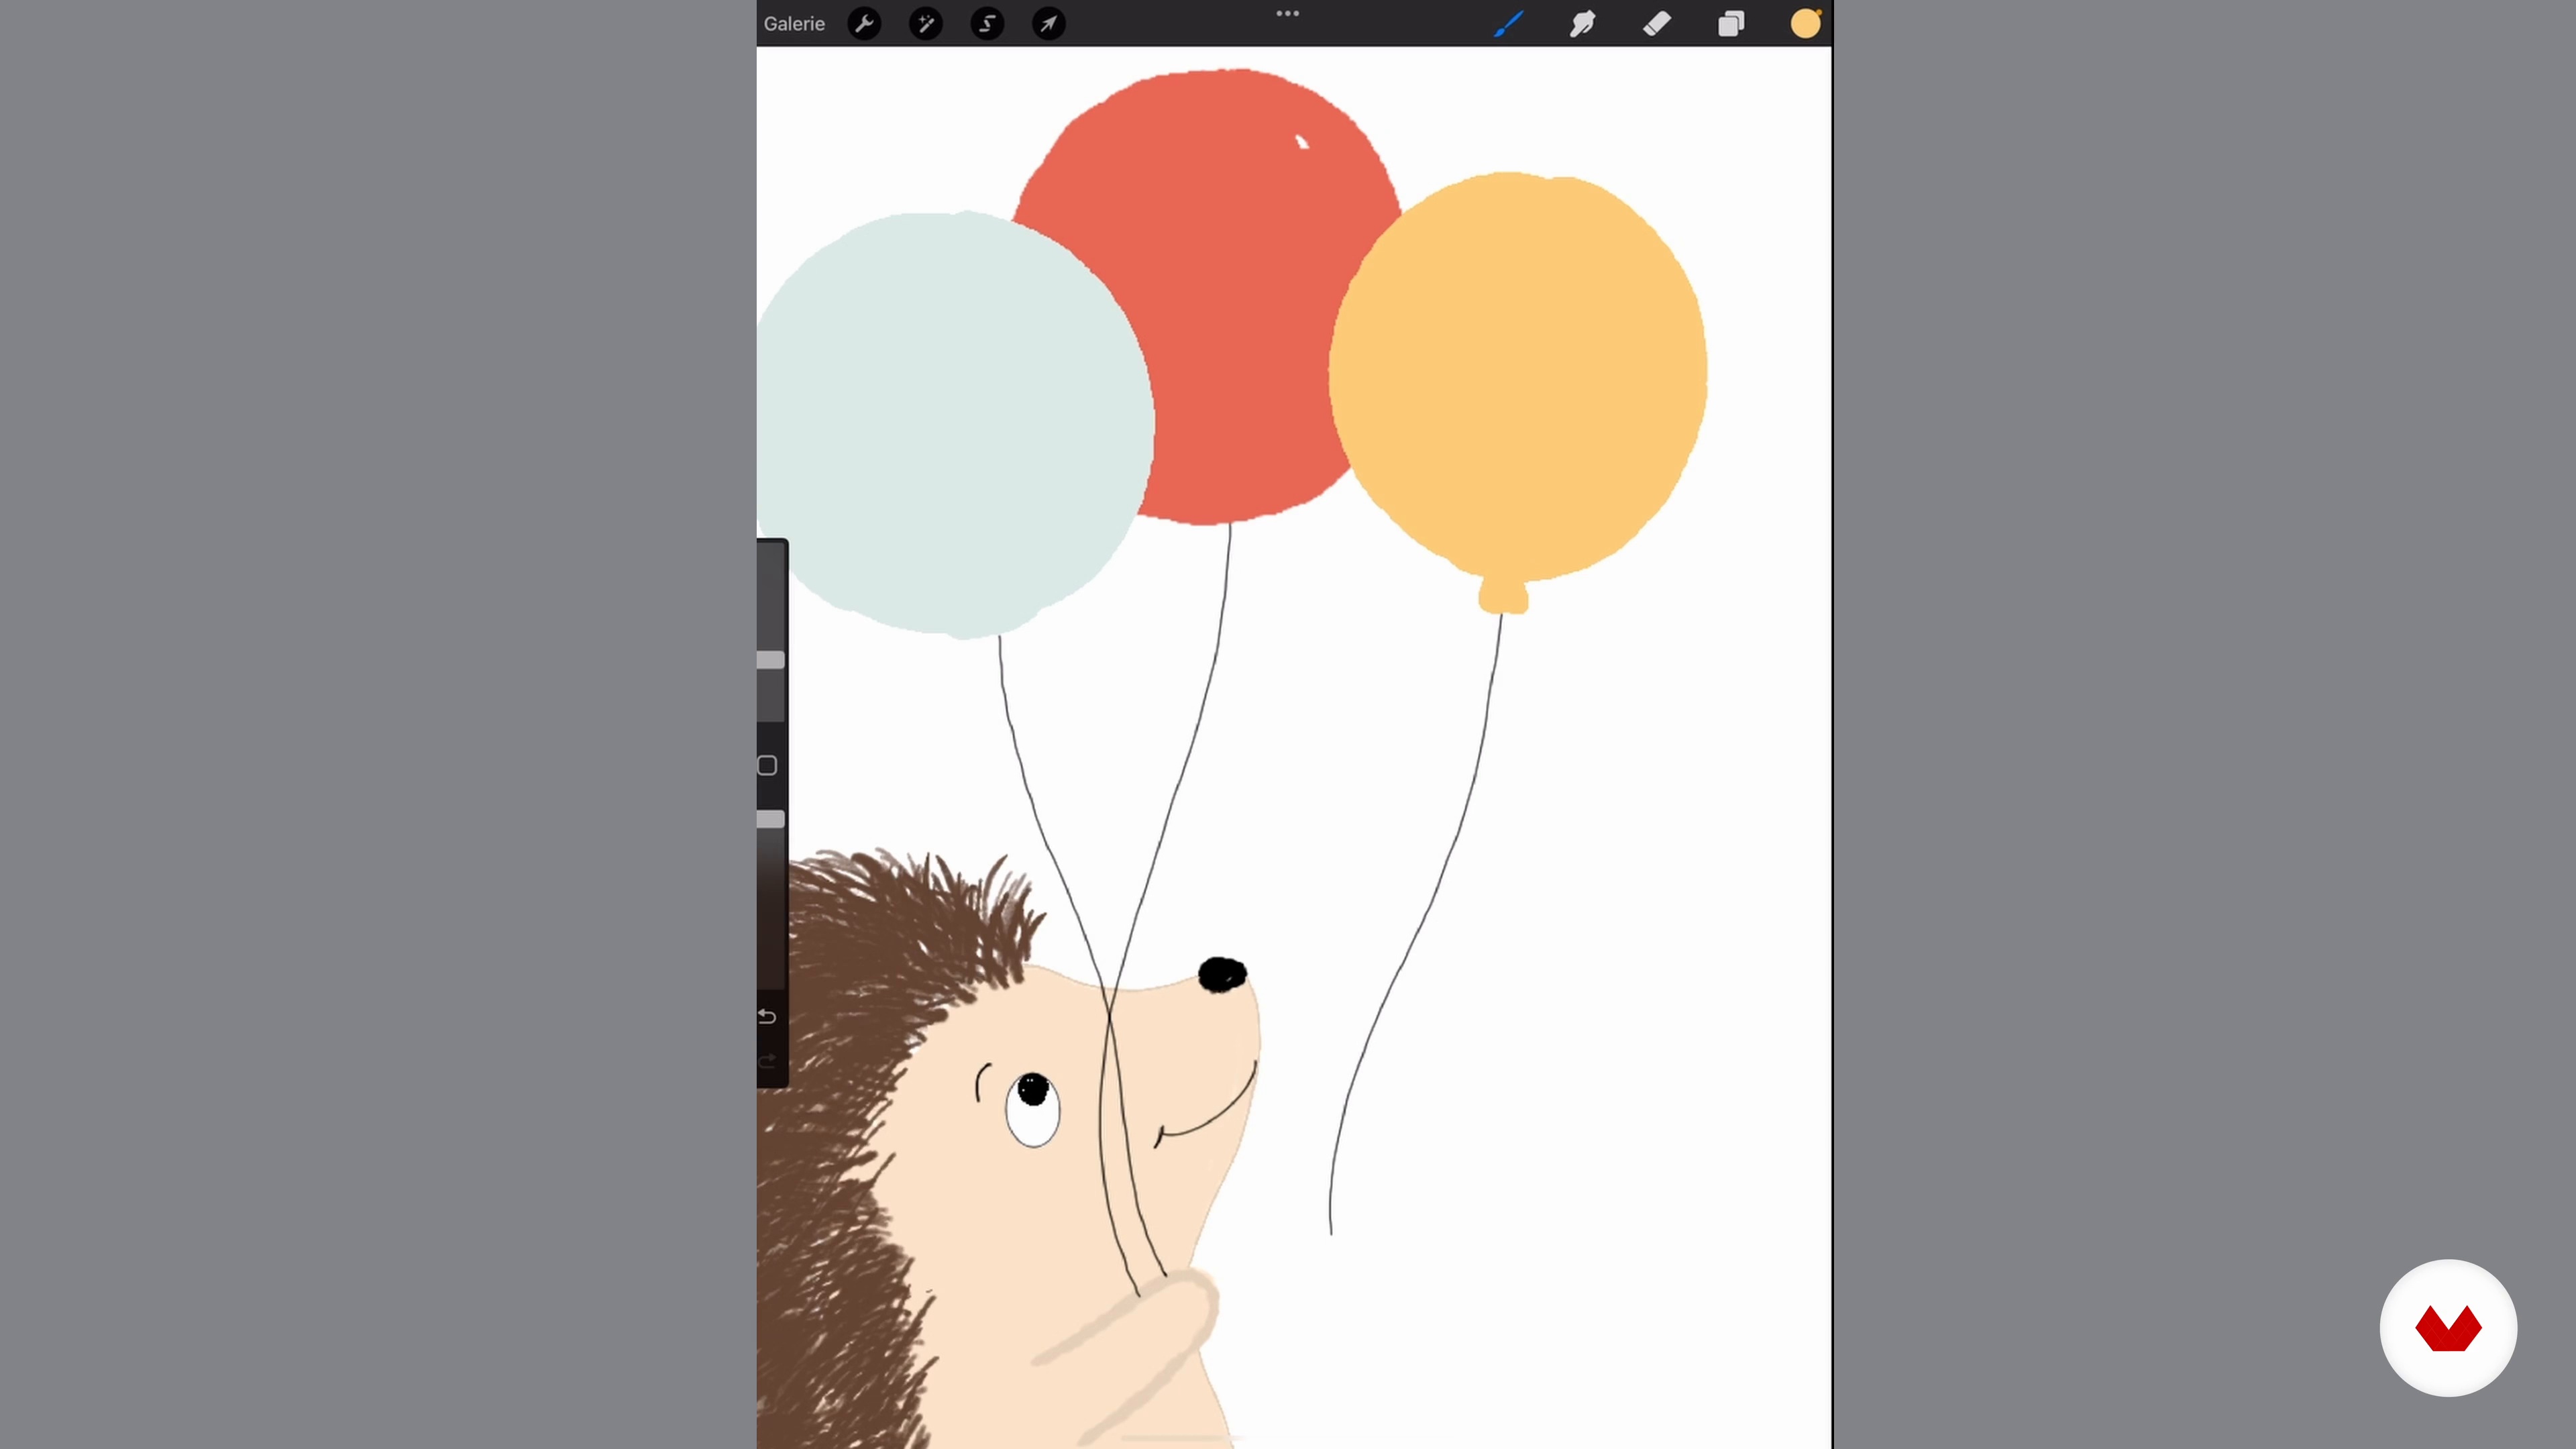Open the Layers panel

pyautogui.click(x=1731, y=23)
